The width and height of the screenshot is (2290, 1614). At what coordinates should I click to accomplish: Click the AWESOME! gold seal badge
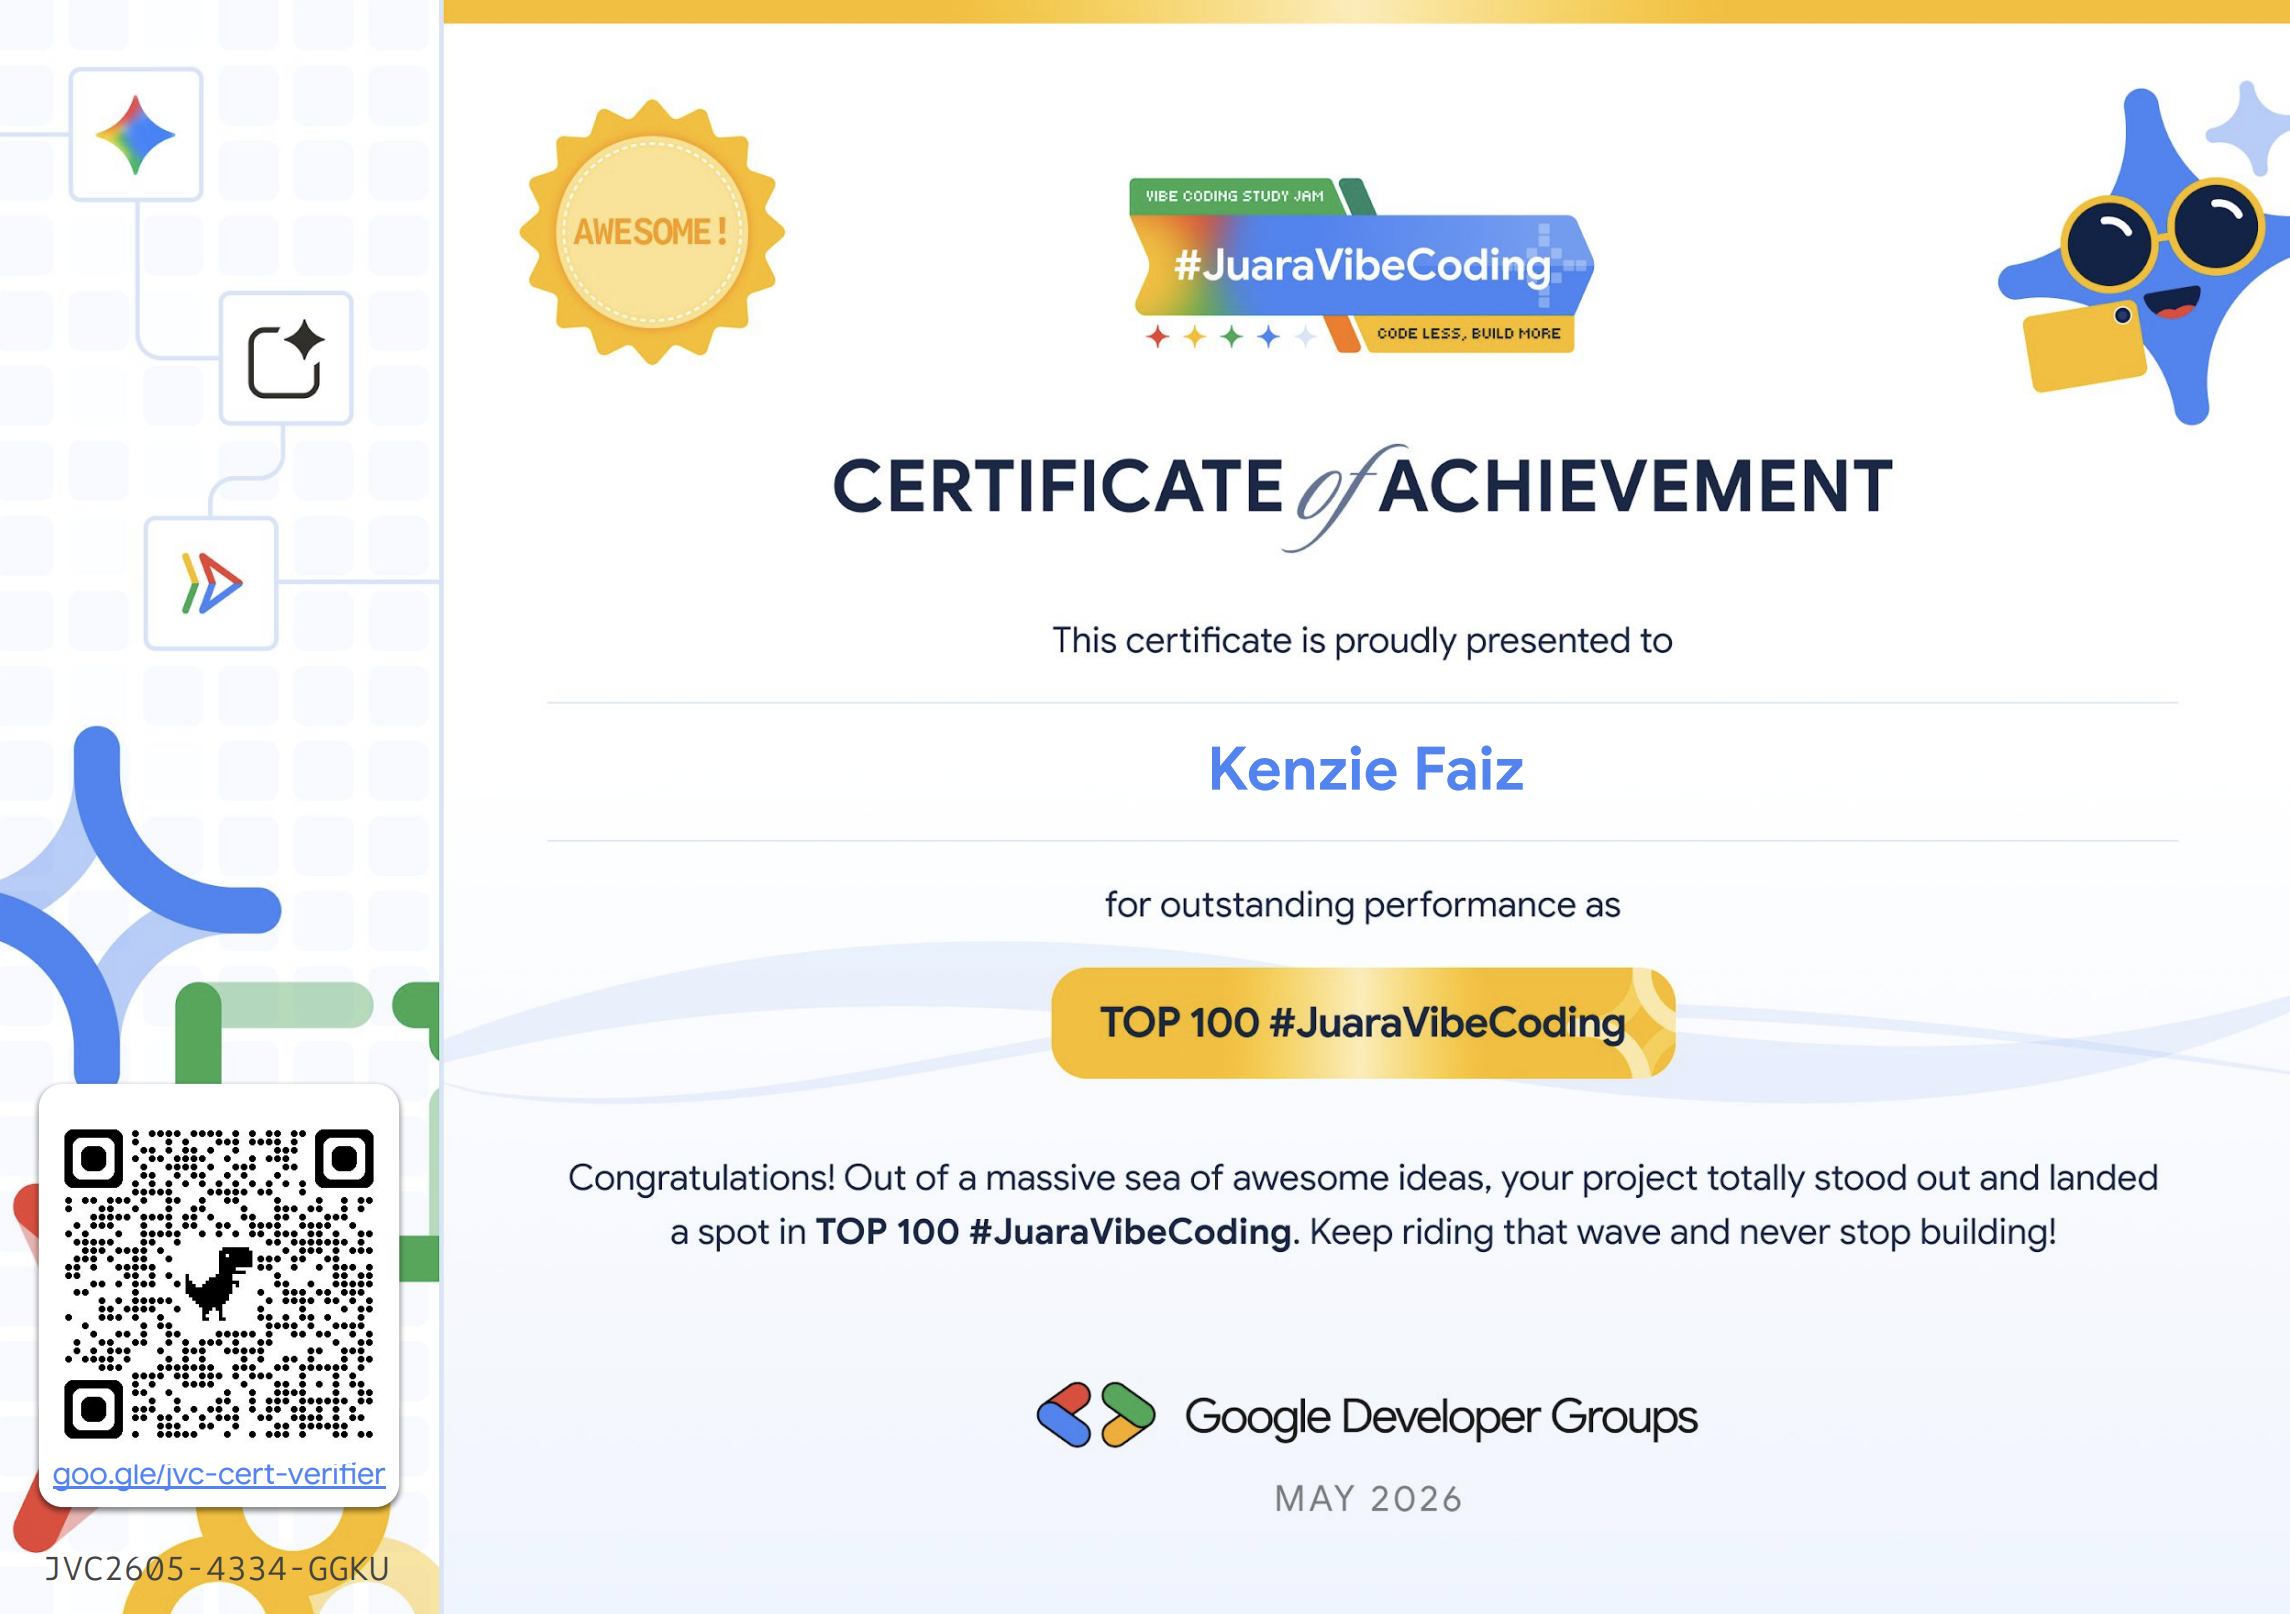click(x=652, y=232)
